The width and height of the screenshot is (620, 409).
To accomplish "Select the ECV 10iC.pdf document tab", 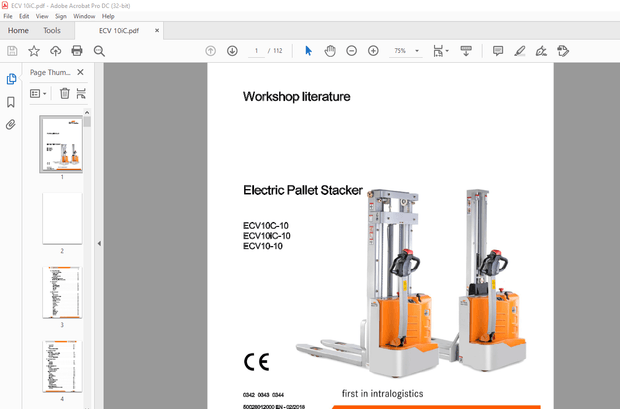I will pos(119,31).
